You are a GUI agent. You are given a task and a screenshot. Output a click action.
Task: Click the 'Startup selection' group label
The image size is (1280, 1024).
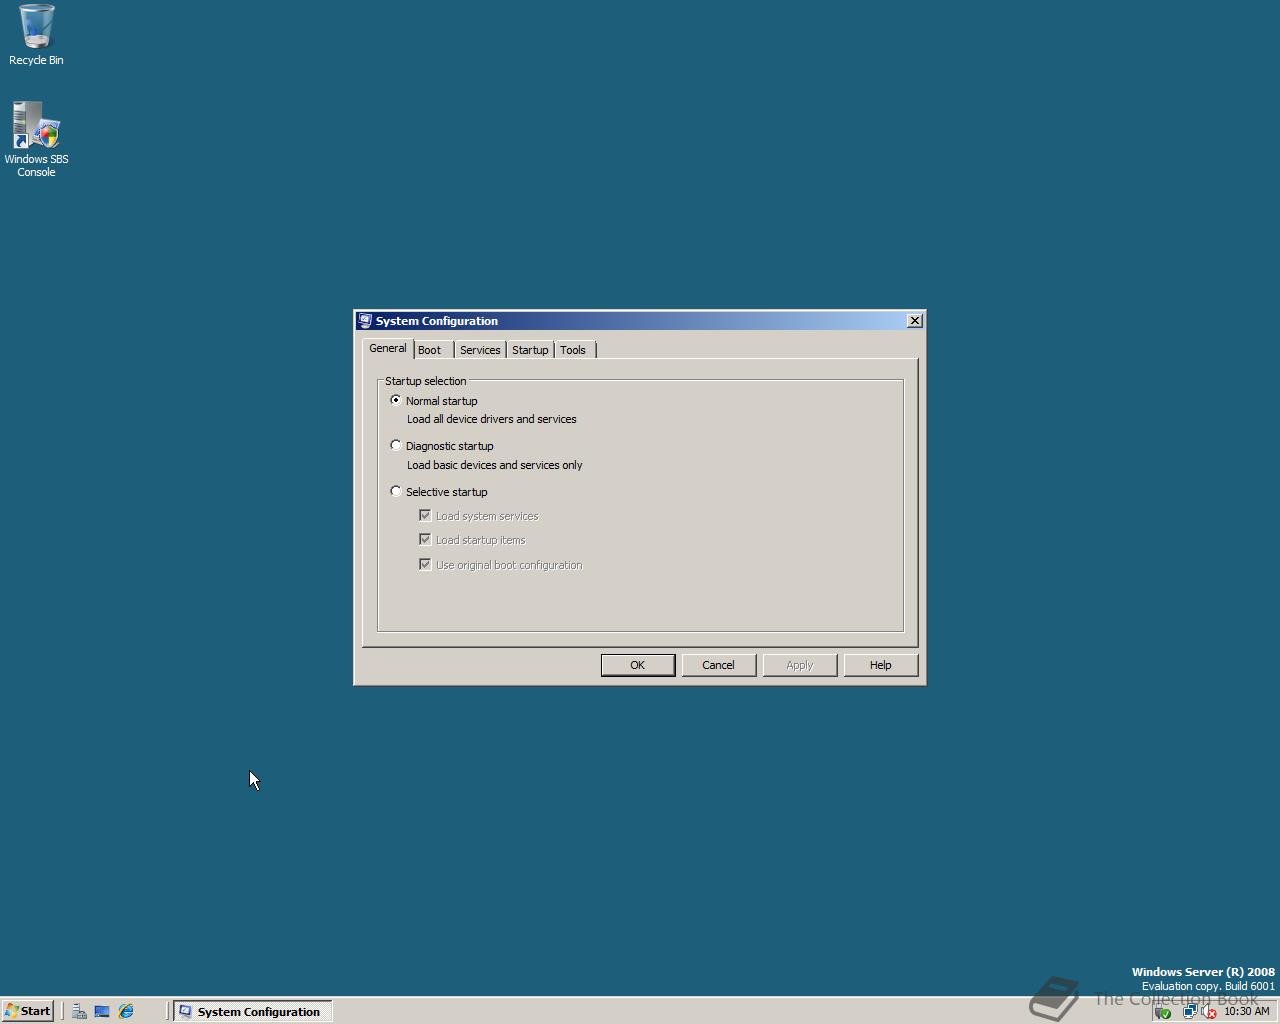point(426,381)
